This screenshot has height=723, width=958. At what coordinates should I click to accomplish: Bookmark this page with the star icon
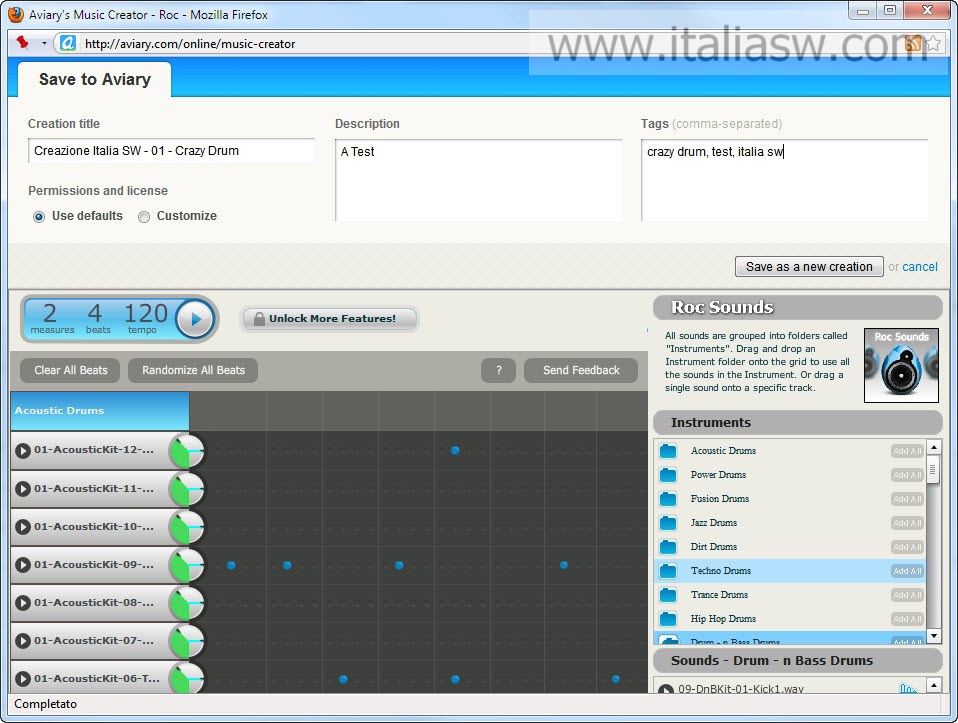tap(934, 43)
